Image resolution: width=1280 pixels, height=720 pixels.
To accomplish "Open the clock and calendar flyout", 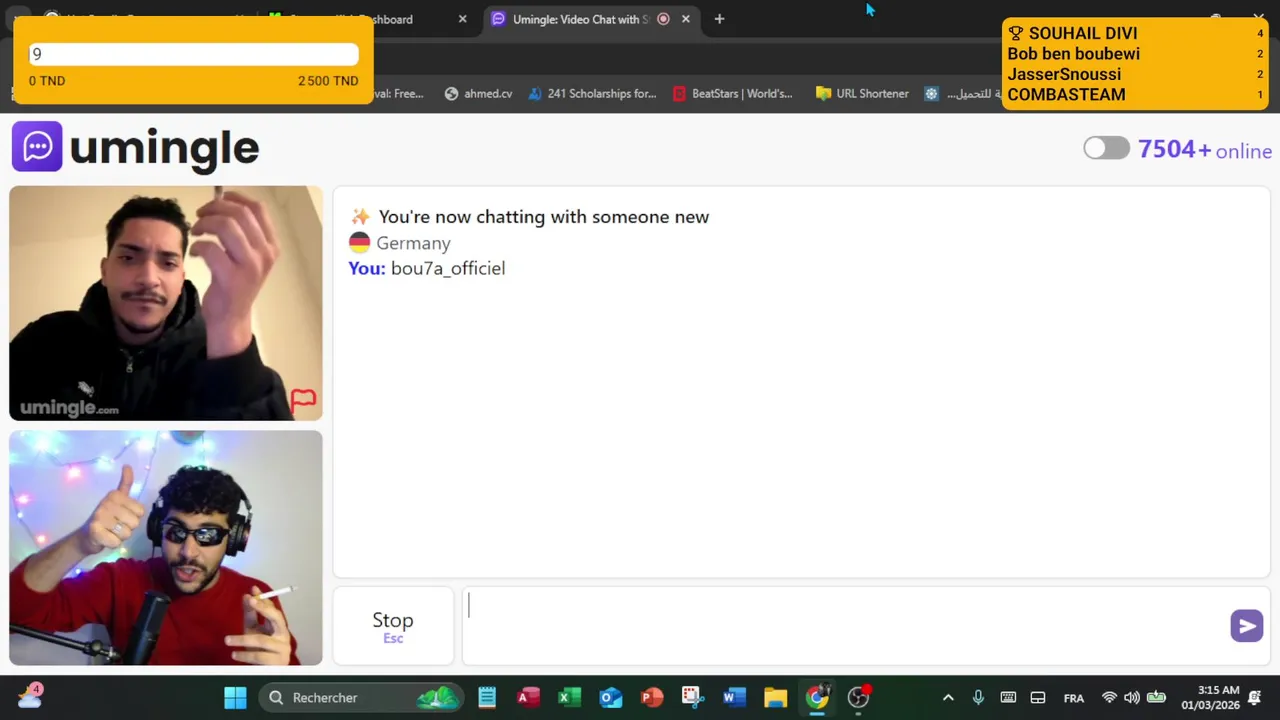I will pos(1210,698).
